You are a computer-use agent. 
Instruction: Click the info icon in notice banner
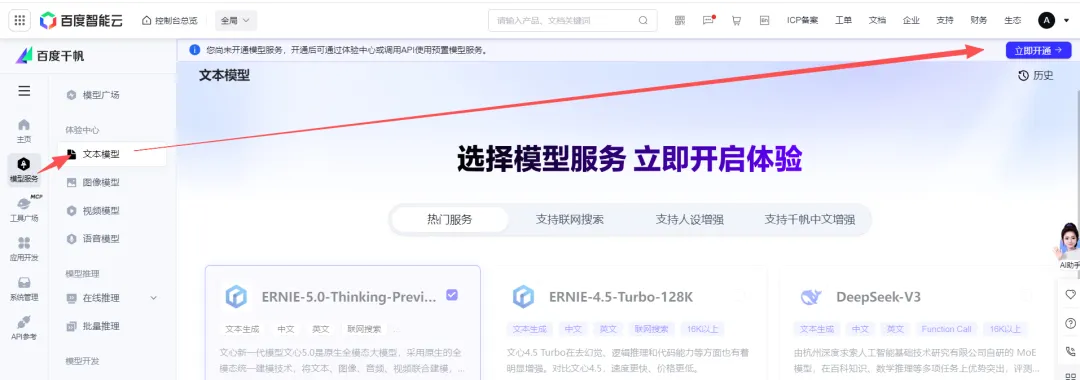pyautogui.click(x=194, y=50)
